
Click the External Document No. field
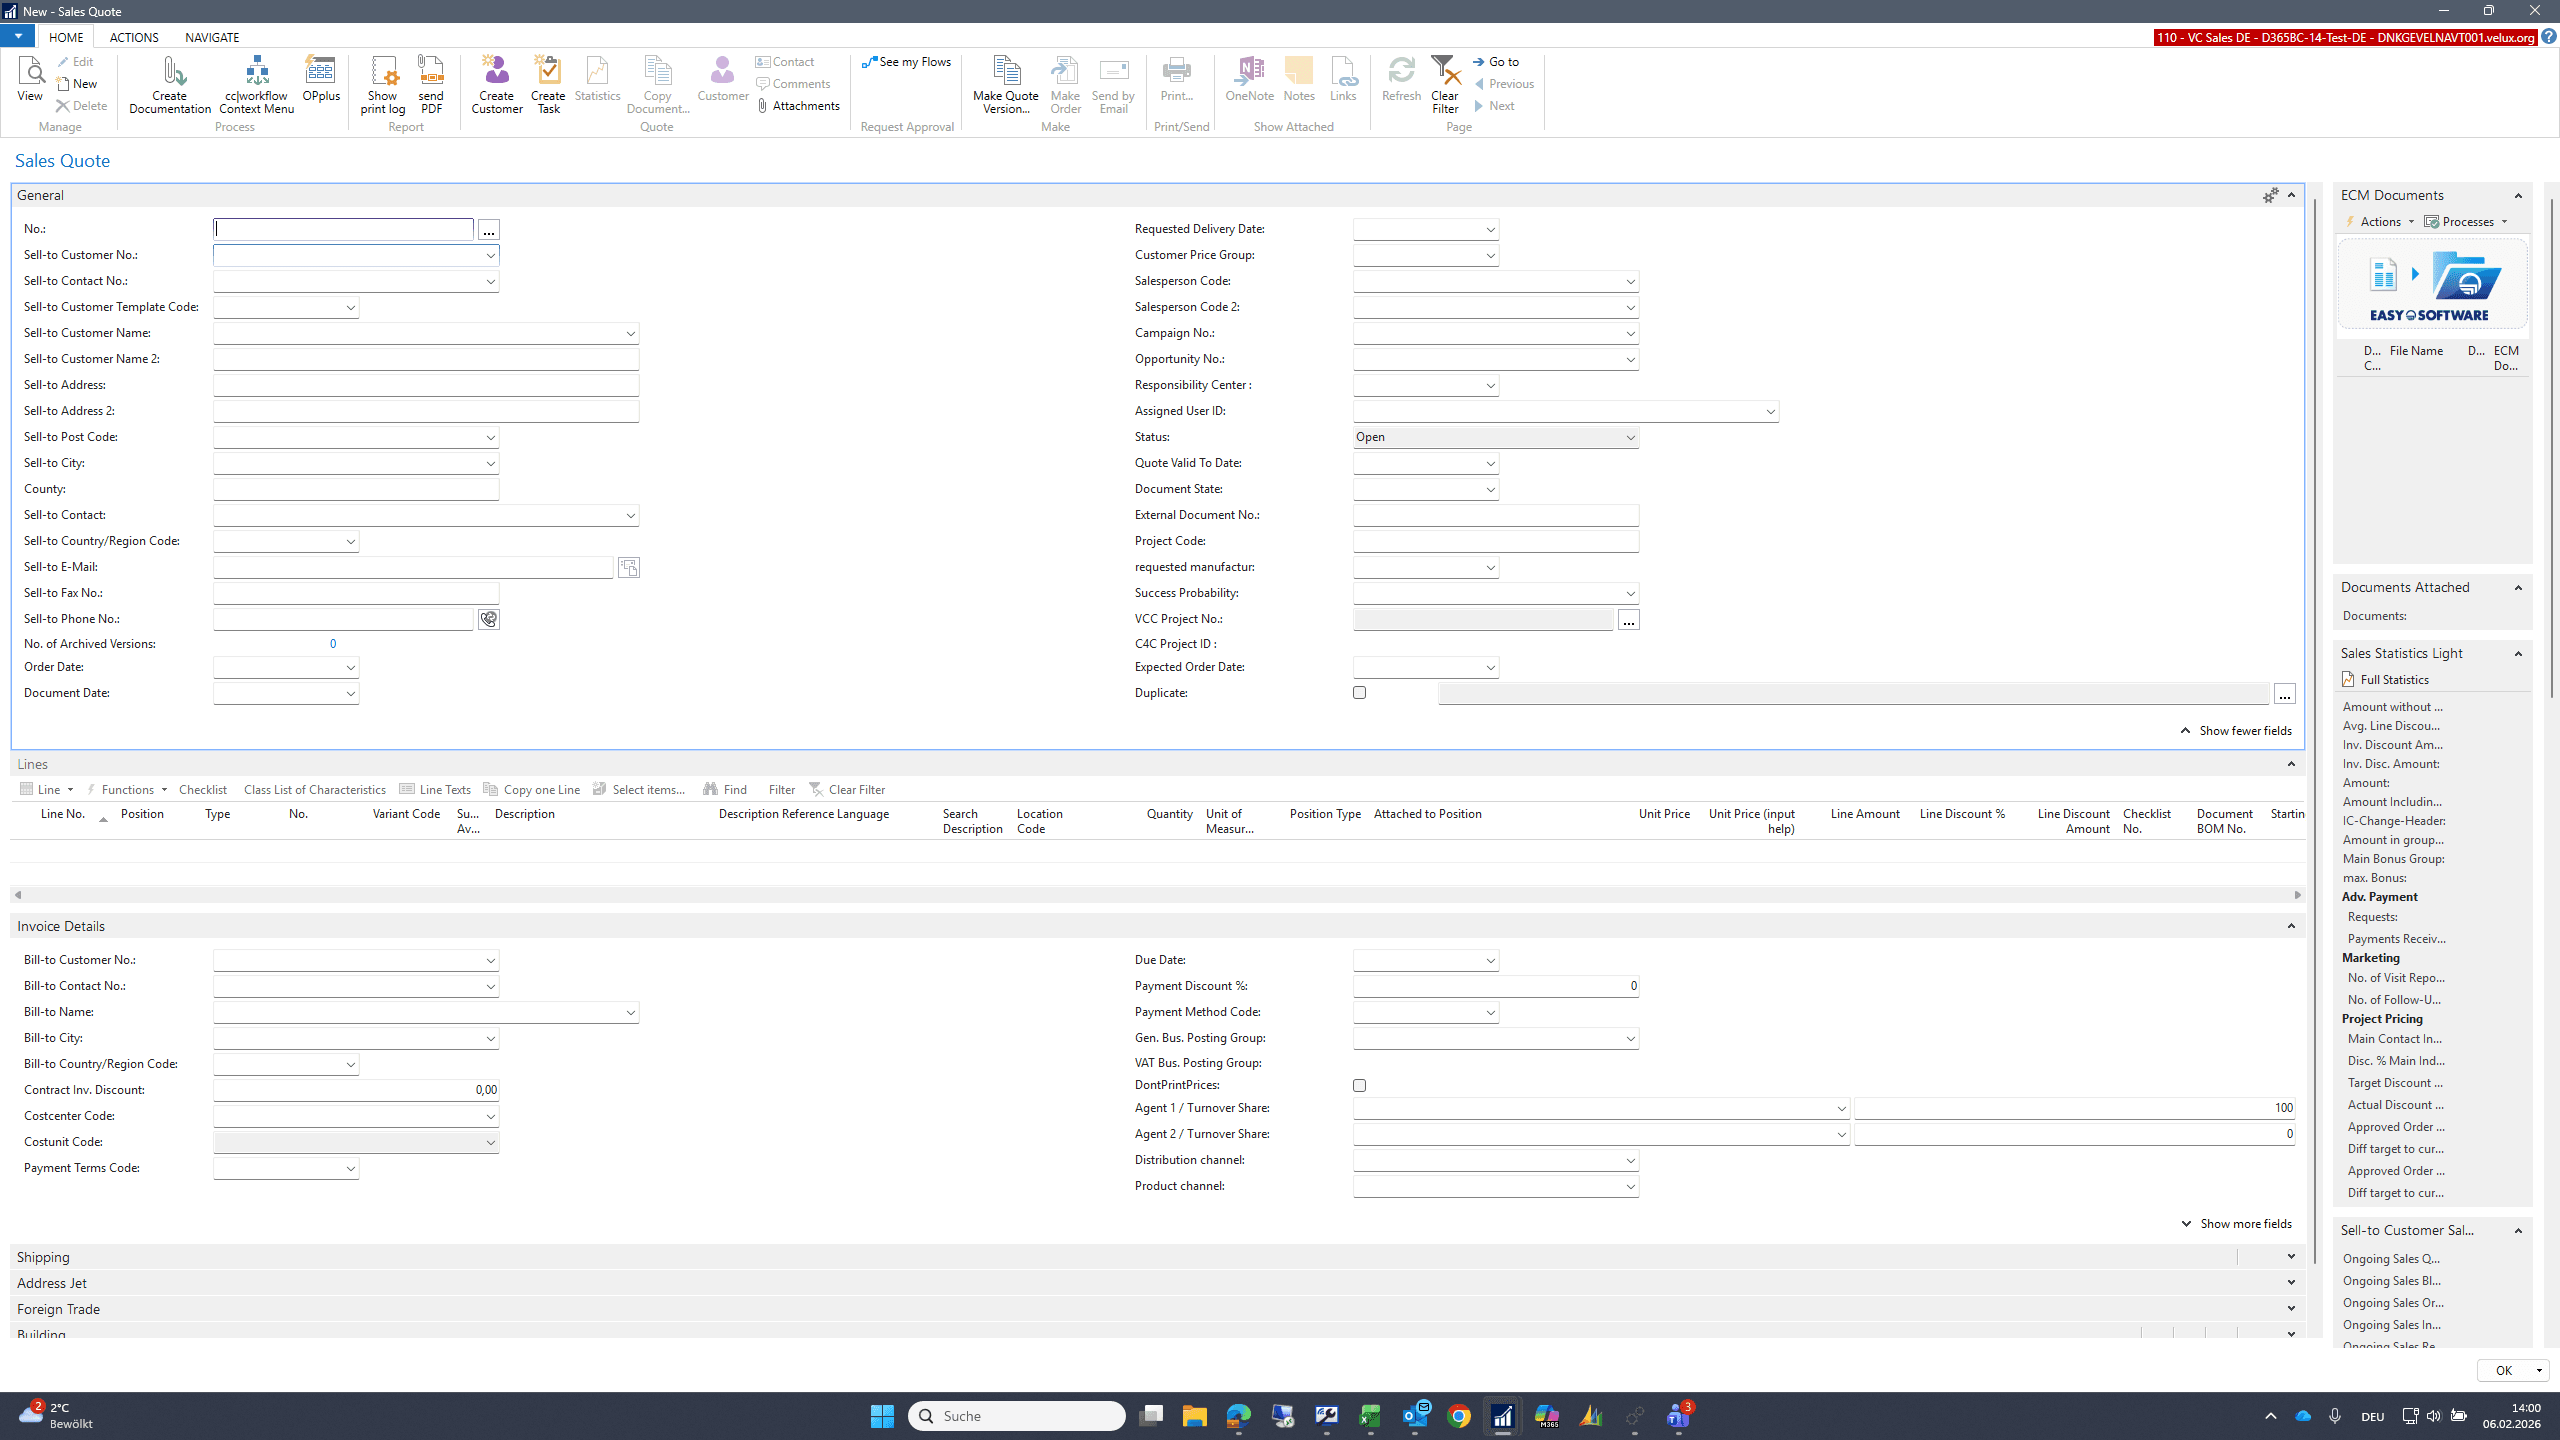1496,515
